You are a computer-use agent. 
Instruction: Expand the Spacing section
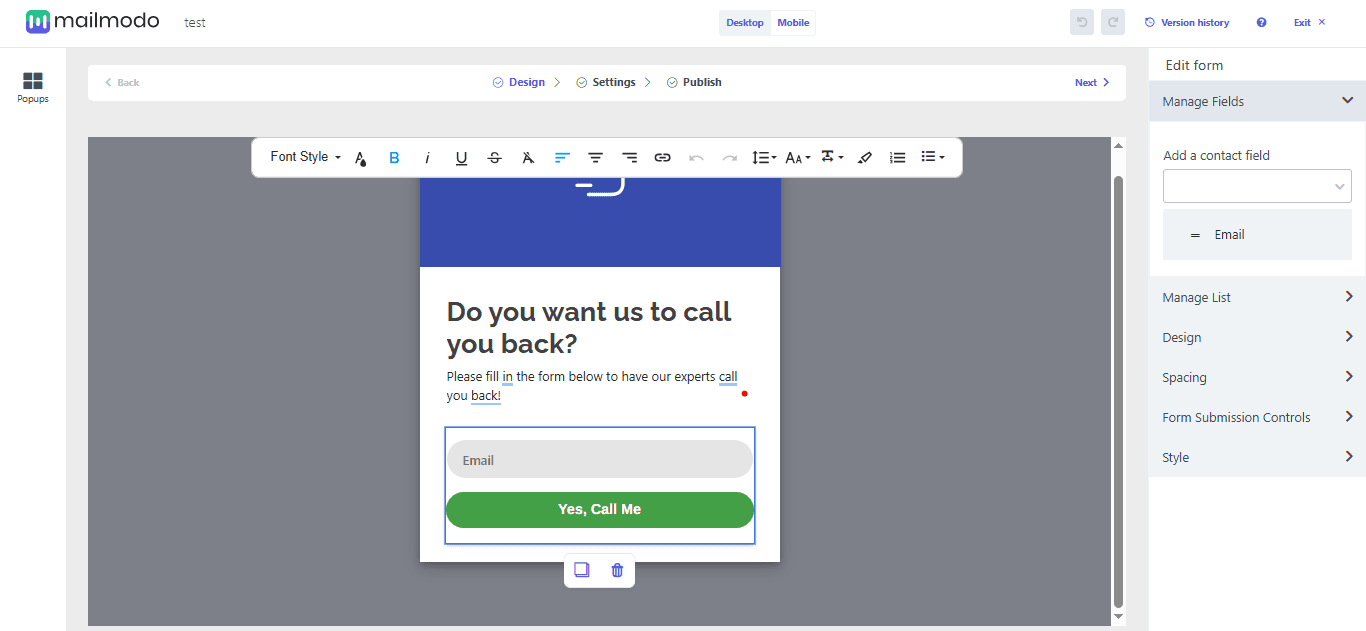click(1257, 377)
